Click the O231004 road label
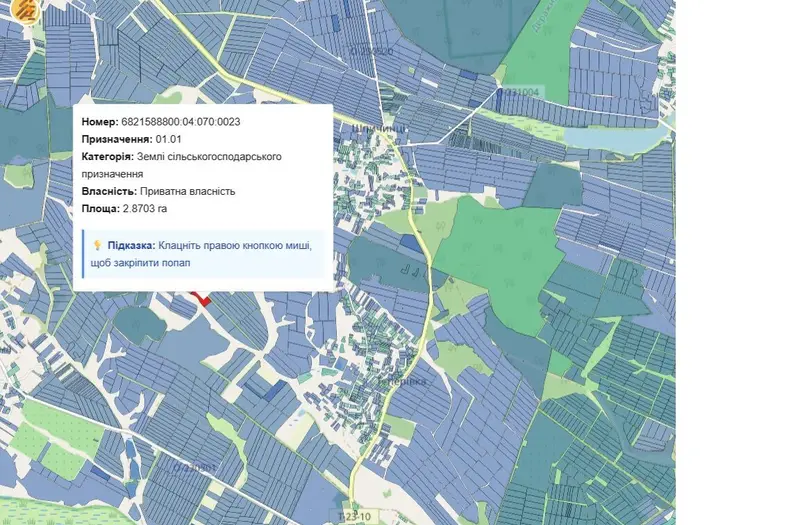 click(520, 92)
